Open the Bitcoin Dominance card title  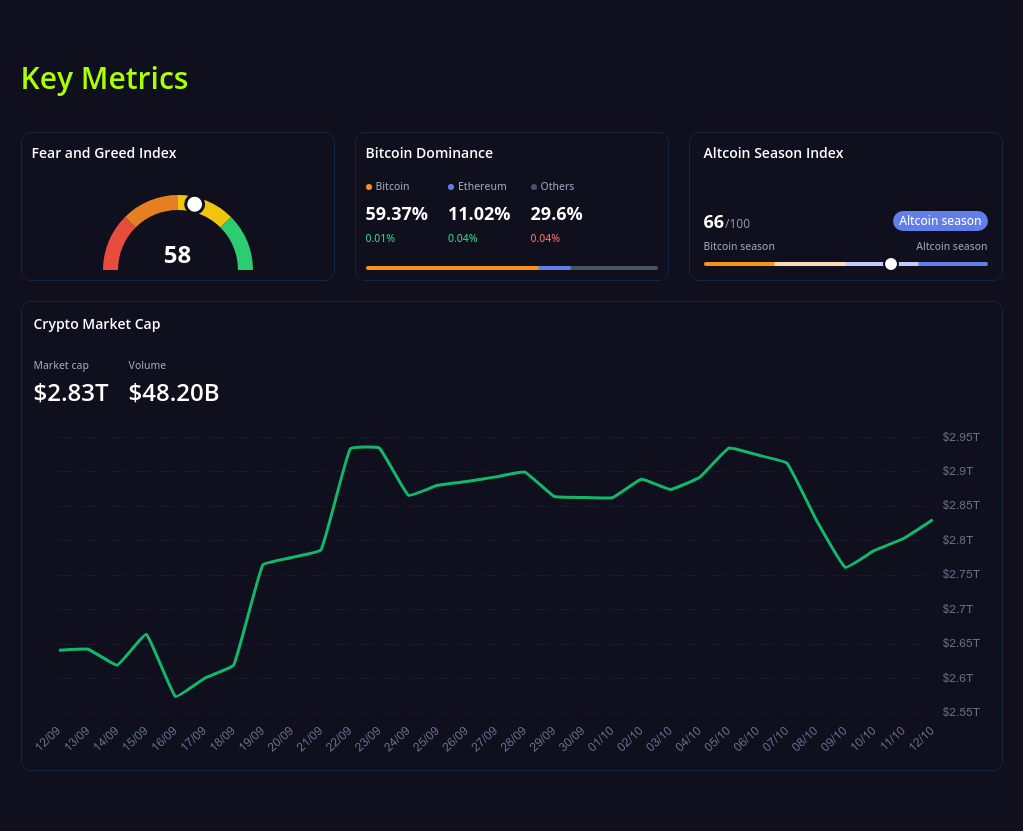pyautogui.click(x=429, y=153)
